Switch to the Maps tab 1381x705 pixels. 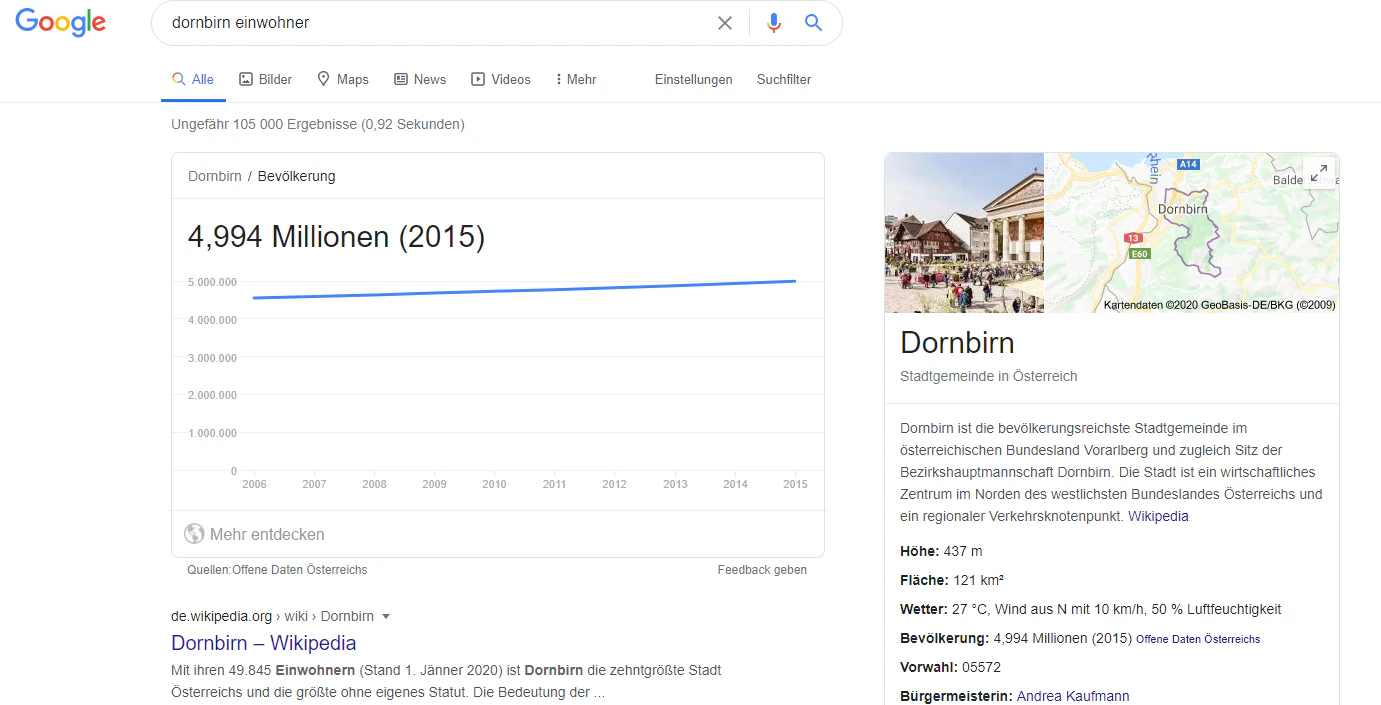point(343,80)
